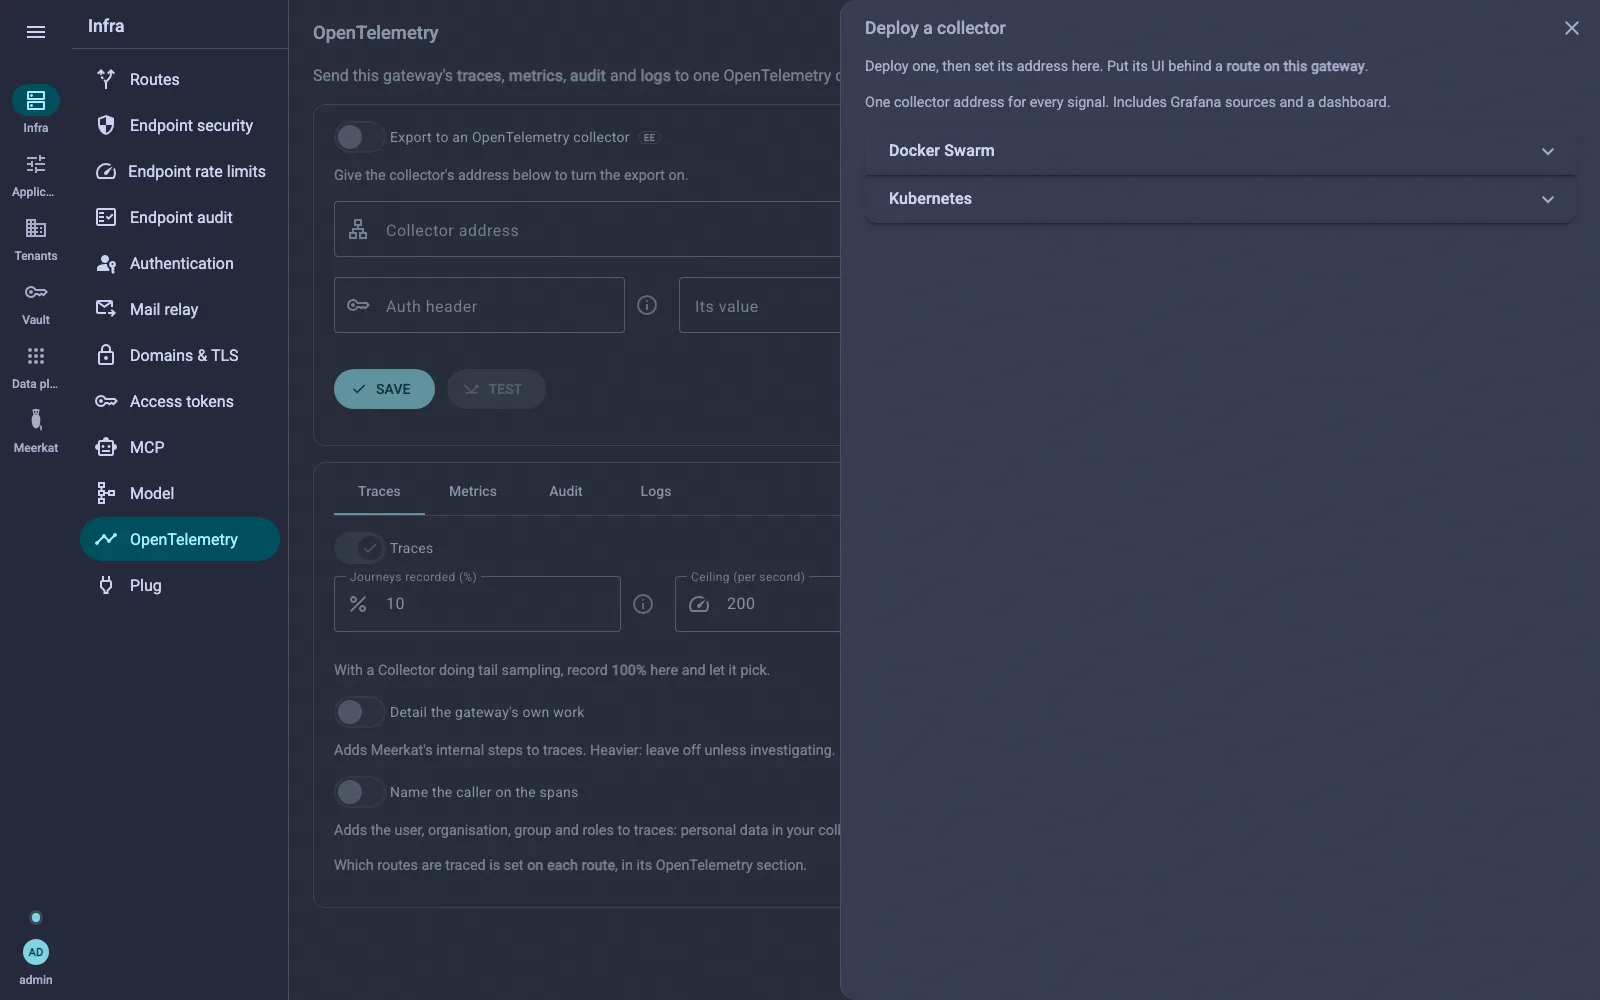Viewport: 1600px width, 1000px height.
Task: Follow the route on this gateway link
Action: (x=1295, y=66)
